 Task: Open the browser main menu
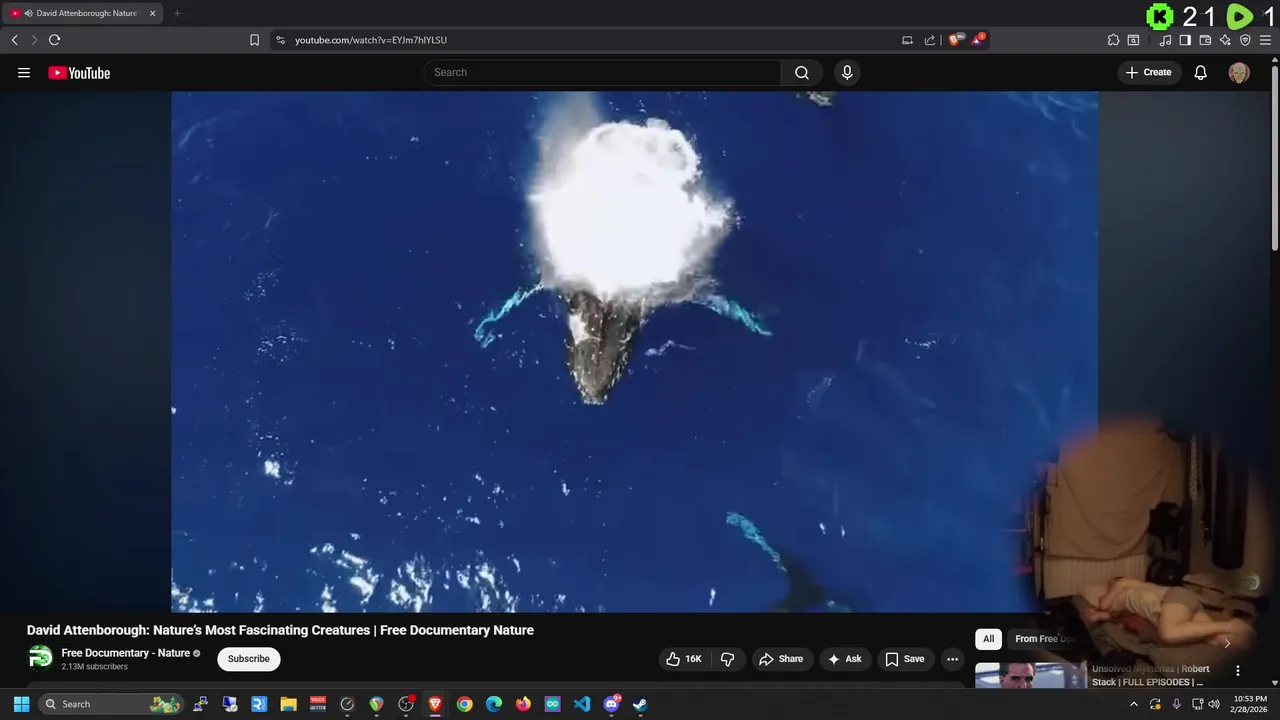[x=1265, y=40]
